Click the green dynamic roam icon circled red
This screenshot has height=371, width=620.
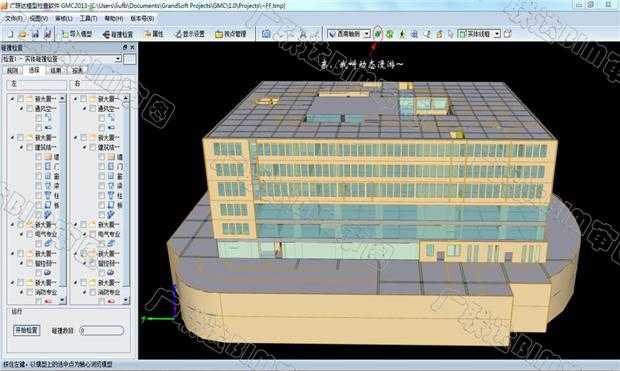coord(378,34)
